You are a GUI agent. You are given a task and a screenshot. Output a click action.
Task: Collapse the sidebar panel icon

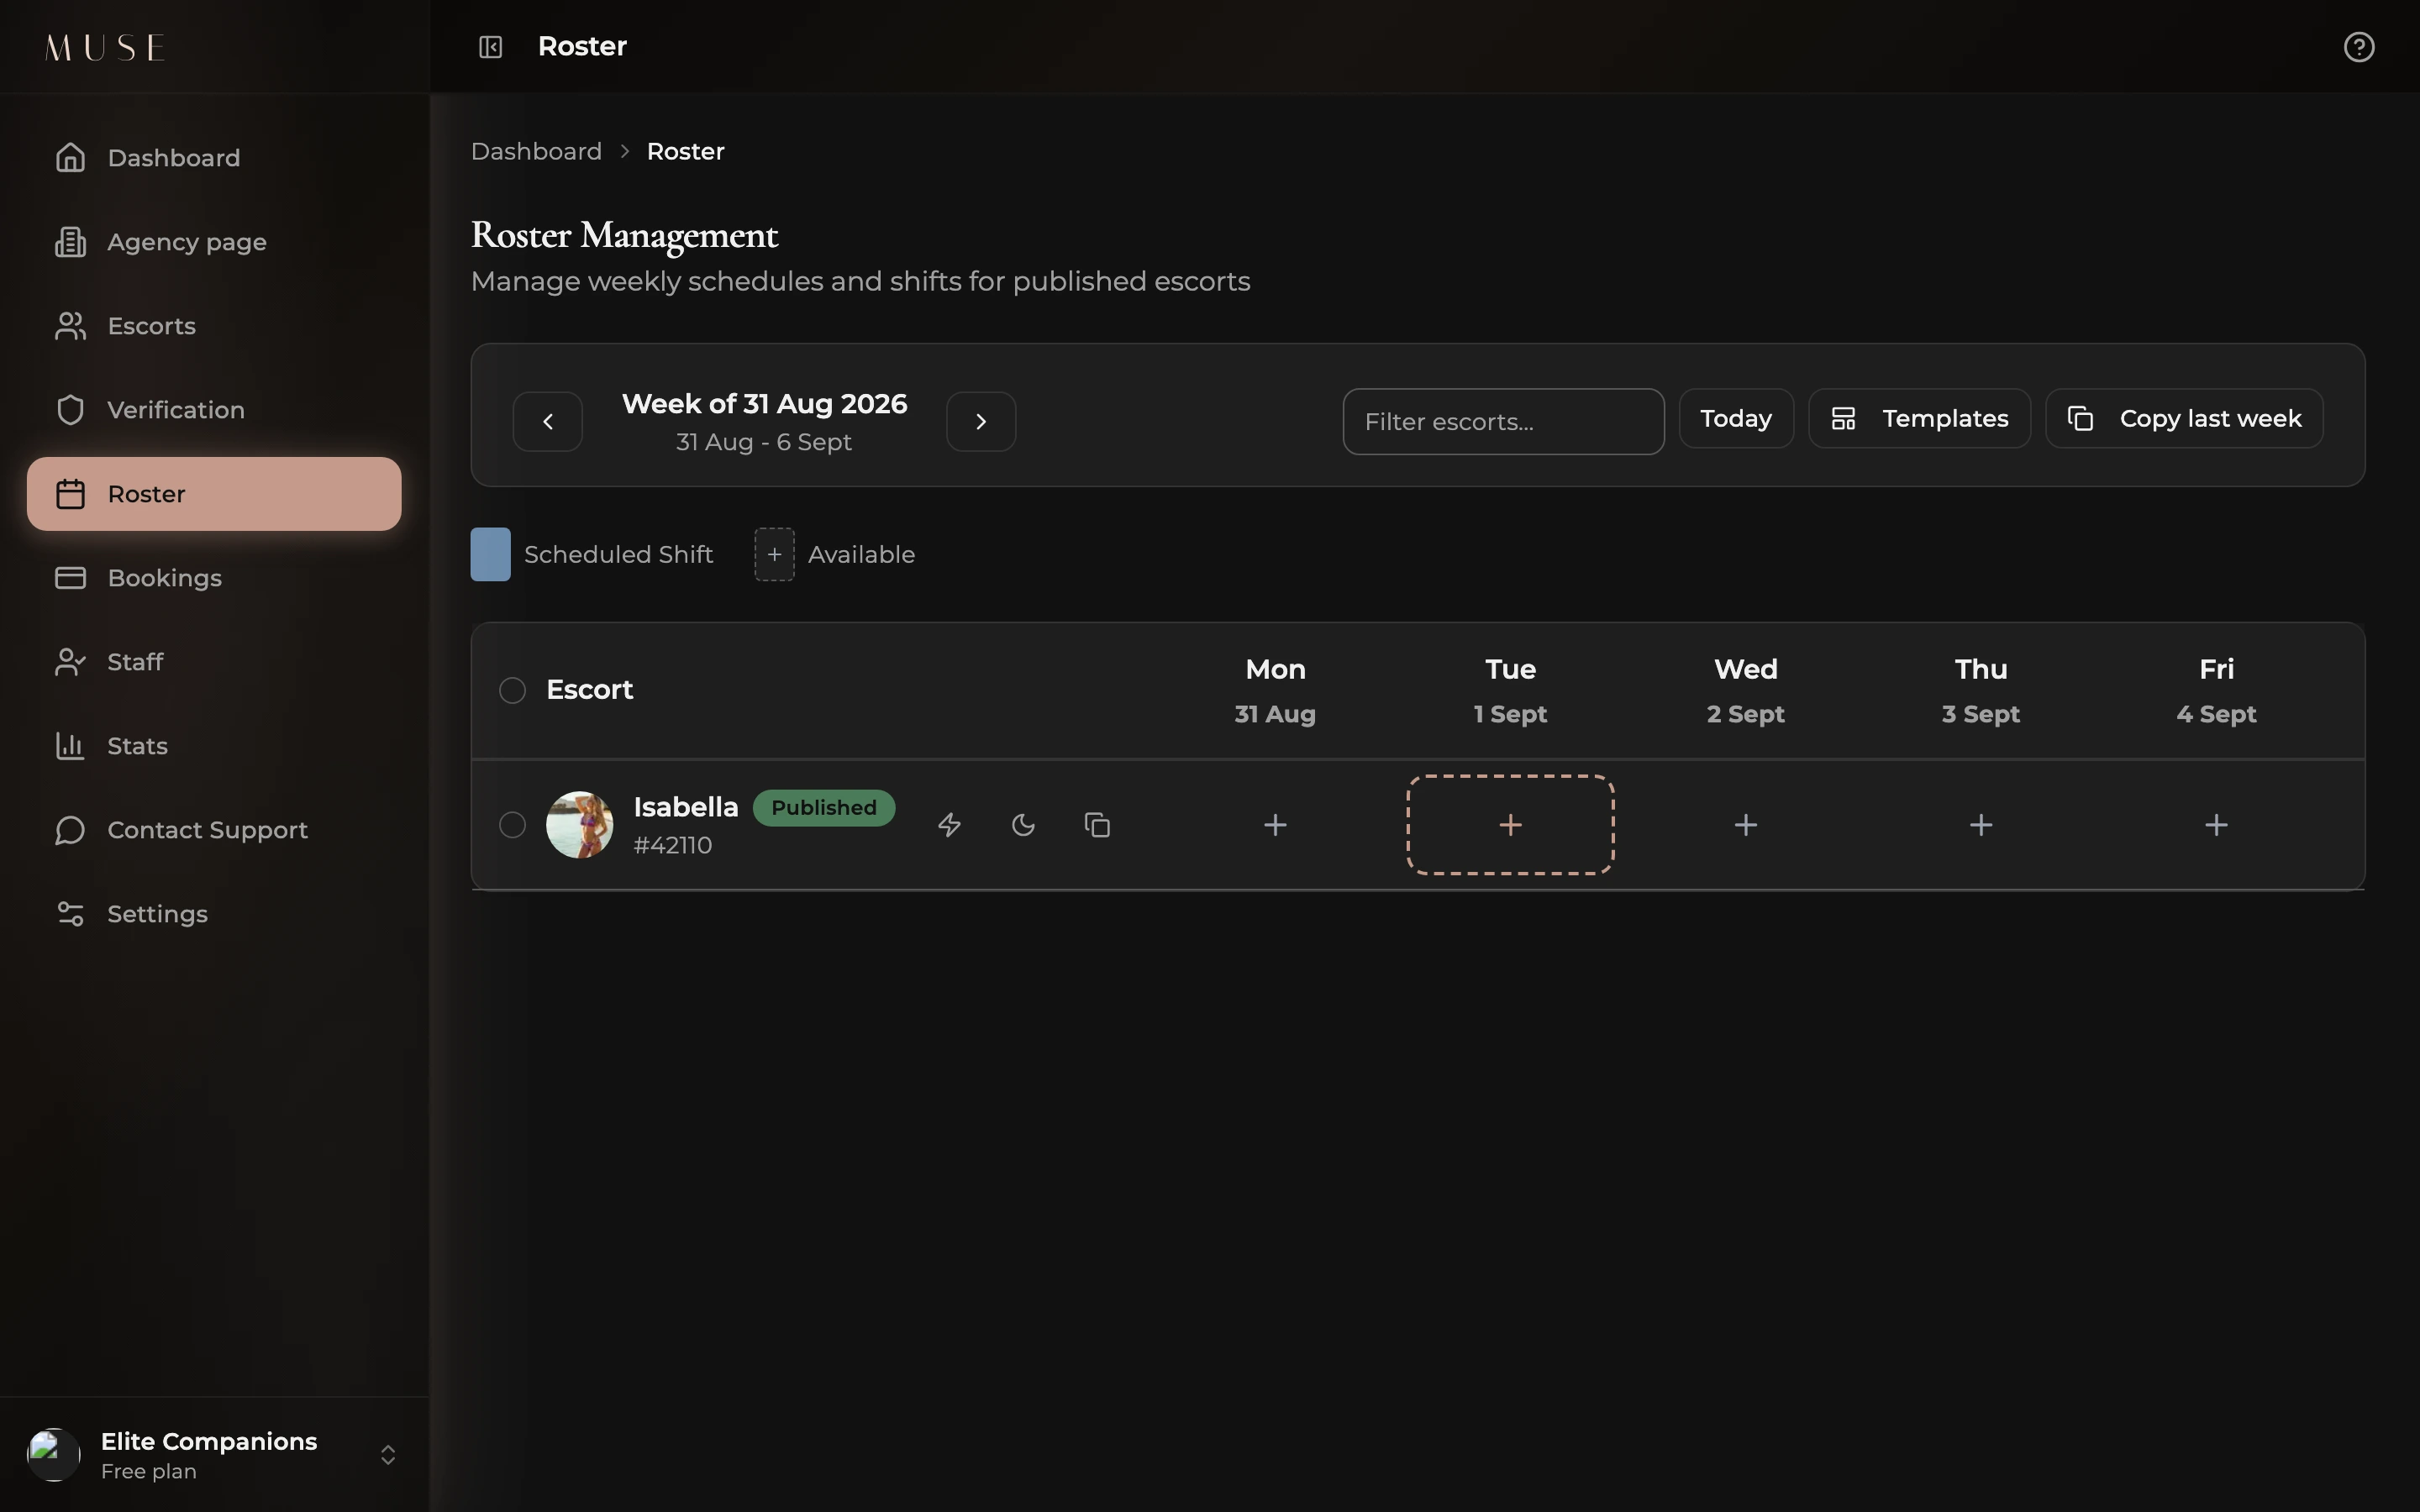490,47
